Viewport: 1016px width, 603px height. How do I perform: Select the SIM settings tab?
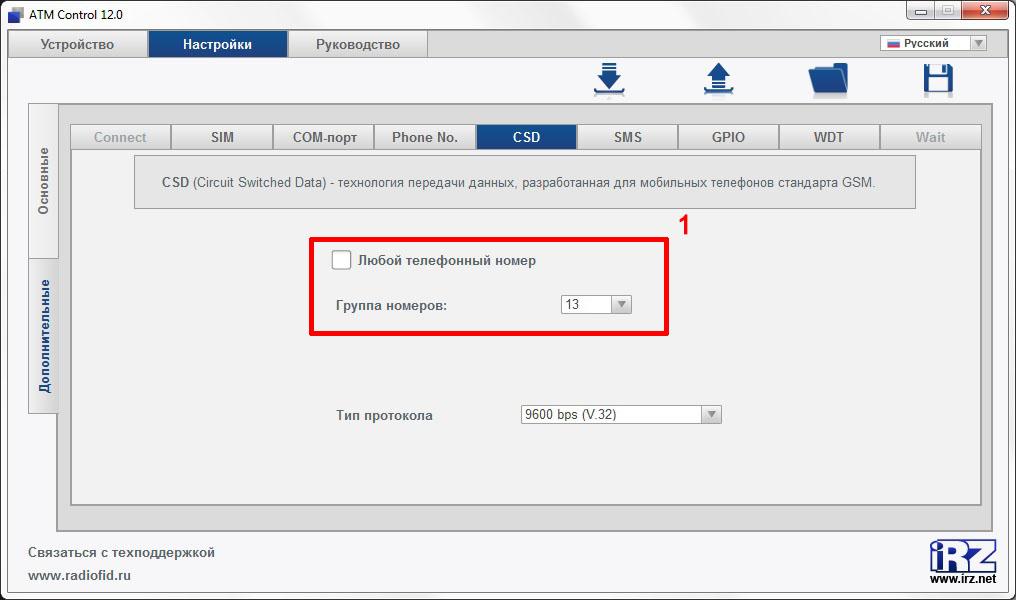click(x=222, y=137)
